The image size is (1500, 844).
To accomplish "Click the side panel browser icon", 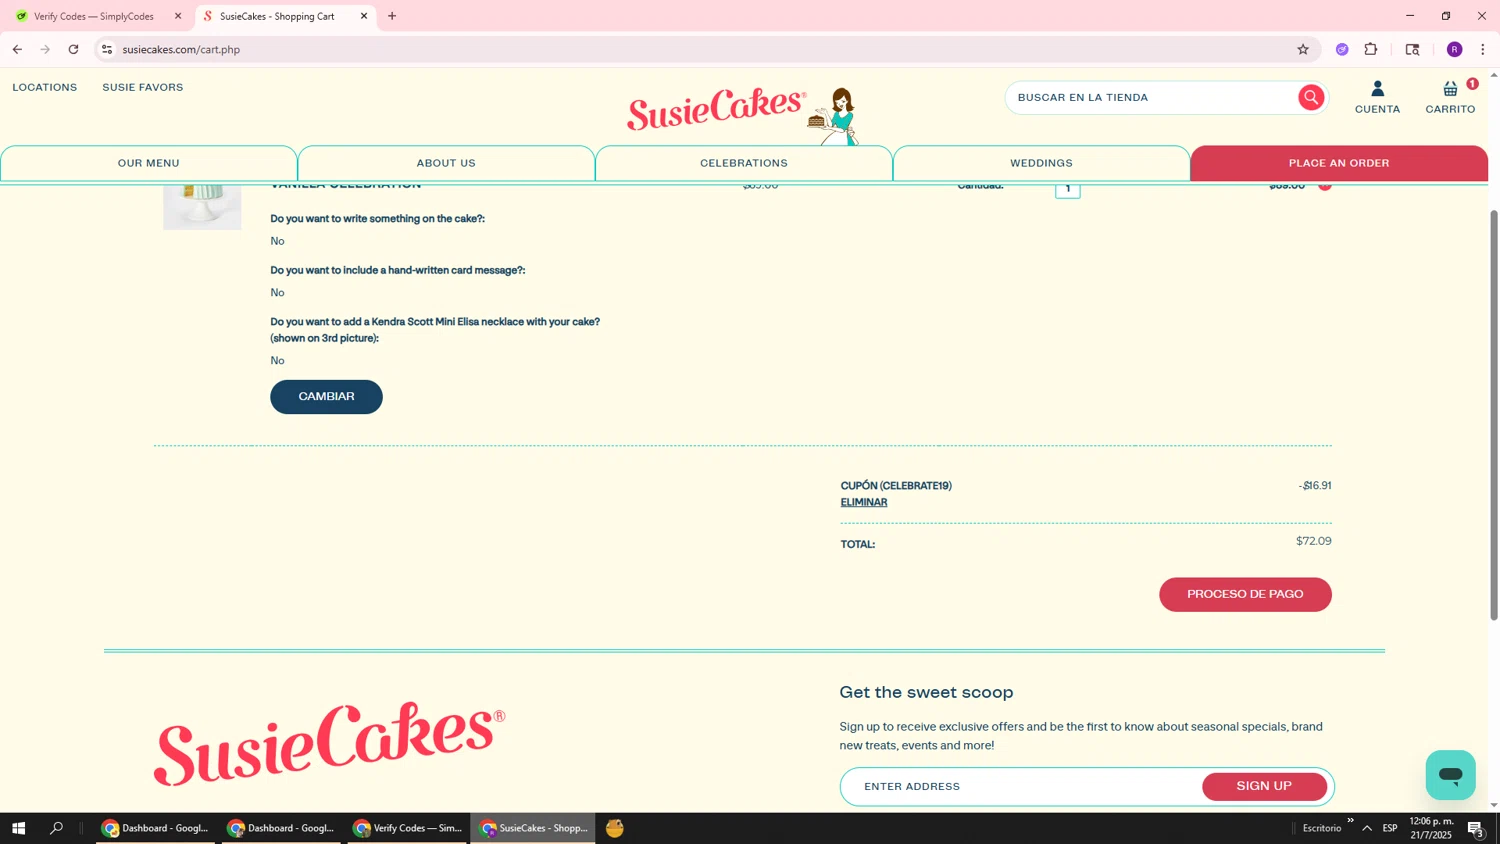I will 1412,49.
